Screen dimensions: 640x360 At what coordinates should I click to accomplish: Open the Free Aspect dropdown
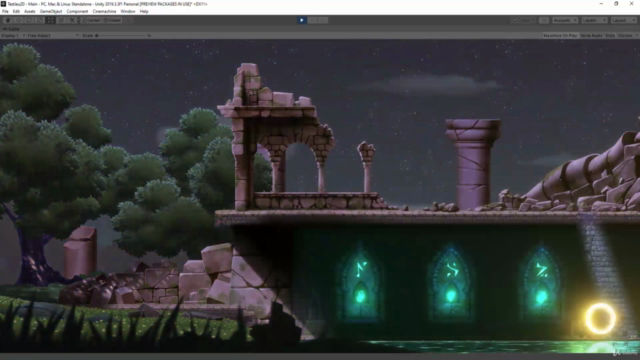pos(53,36)
